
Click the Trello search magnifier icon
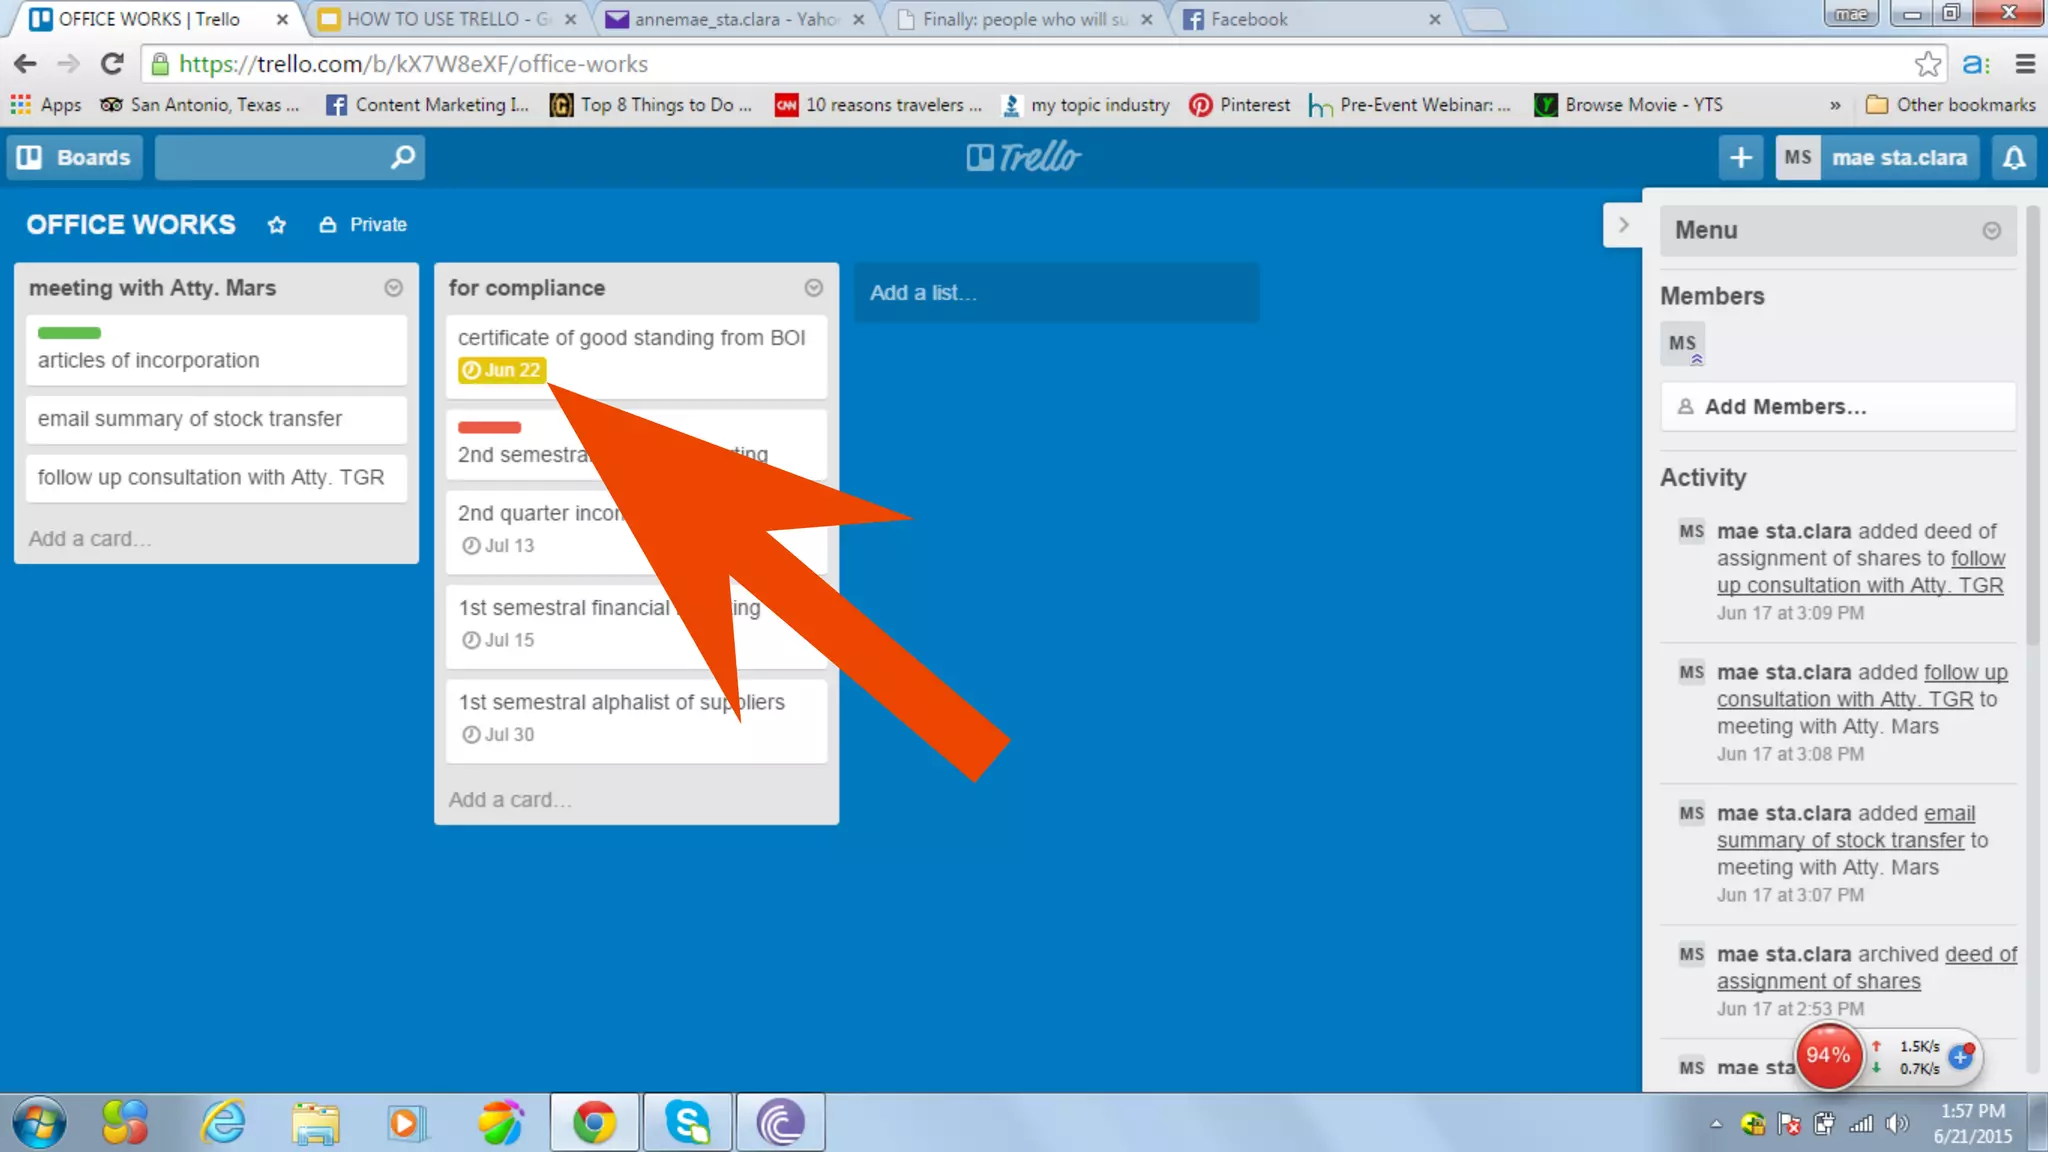click(x=402, y=157)
